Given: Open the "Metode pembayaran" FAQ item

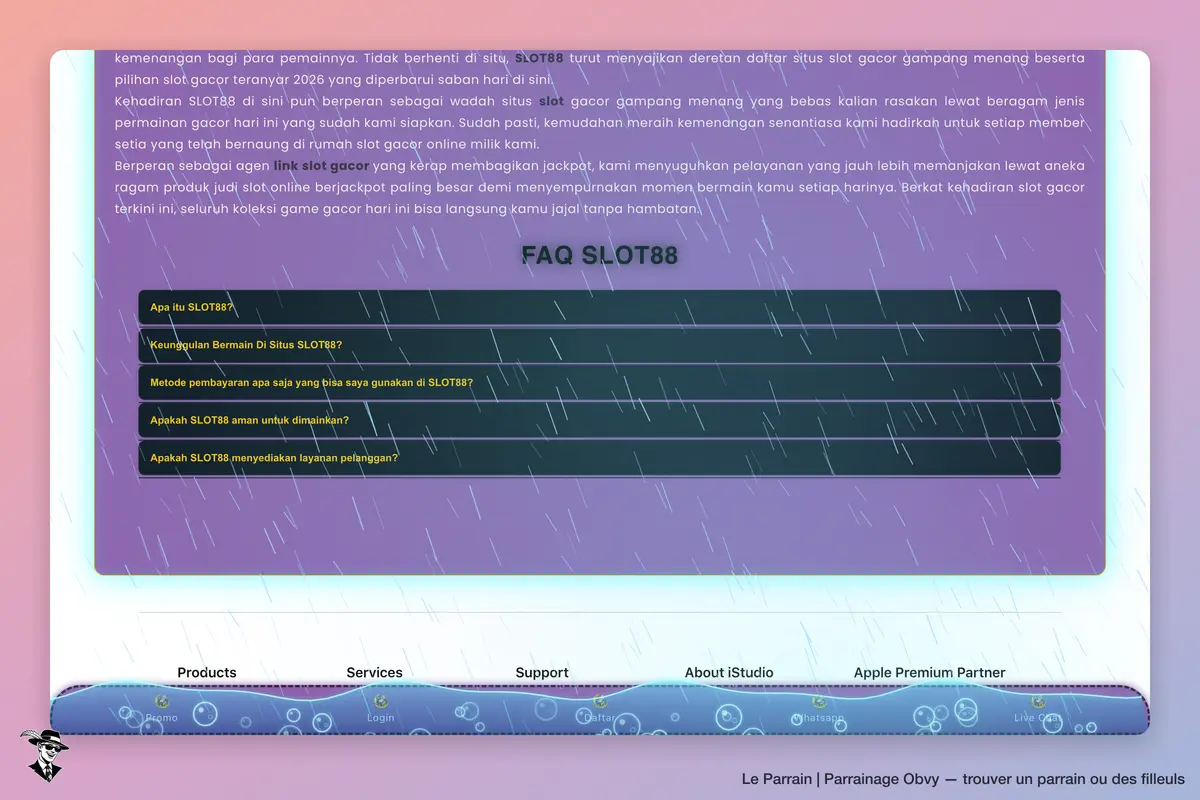Looking at the screenshot, I should (x=599, y=382).
